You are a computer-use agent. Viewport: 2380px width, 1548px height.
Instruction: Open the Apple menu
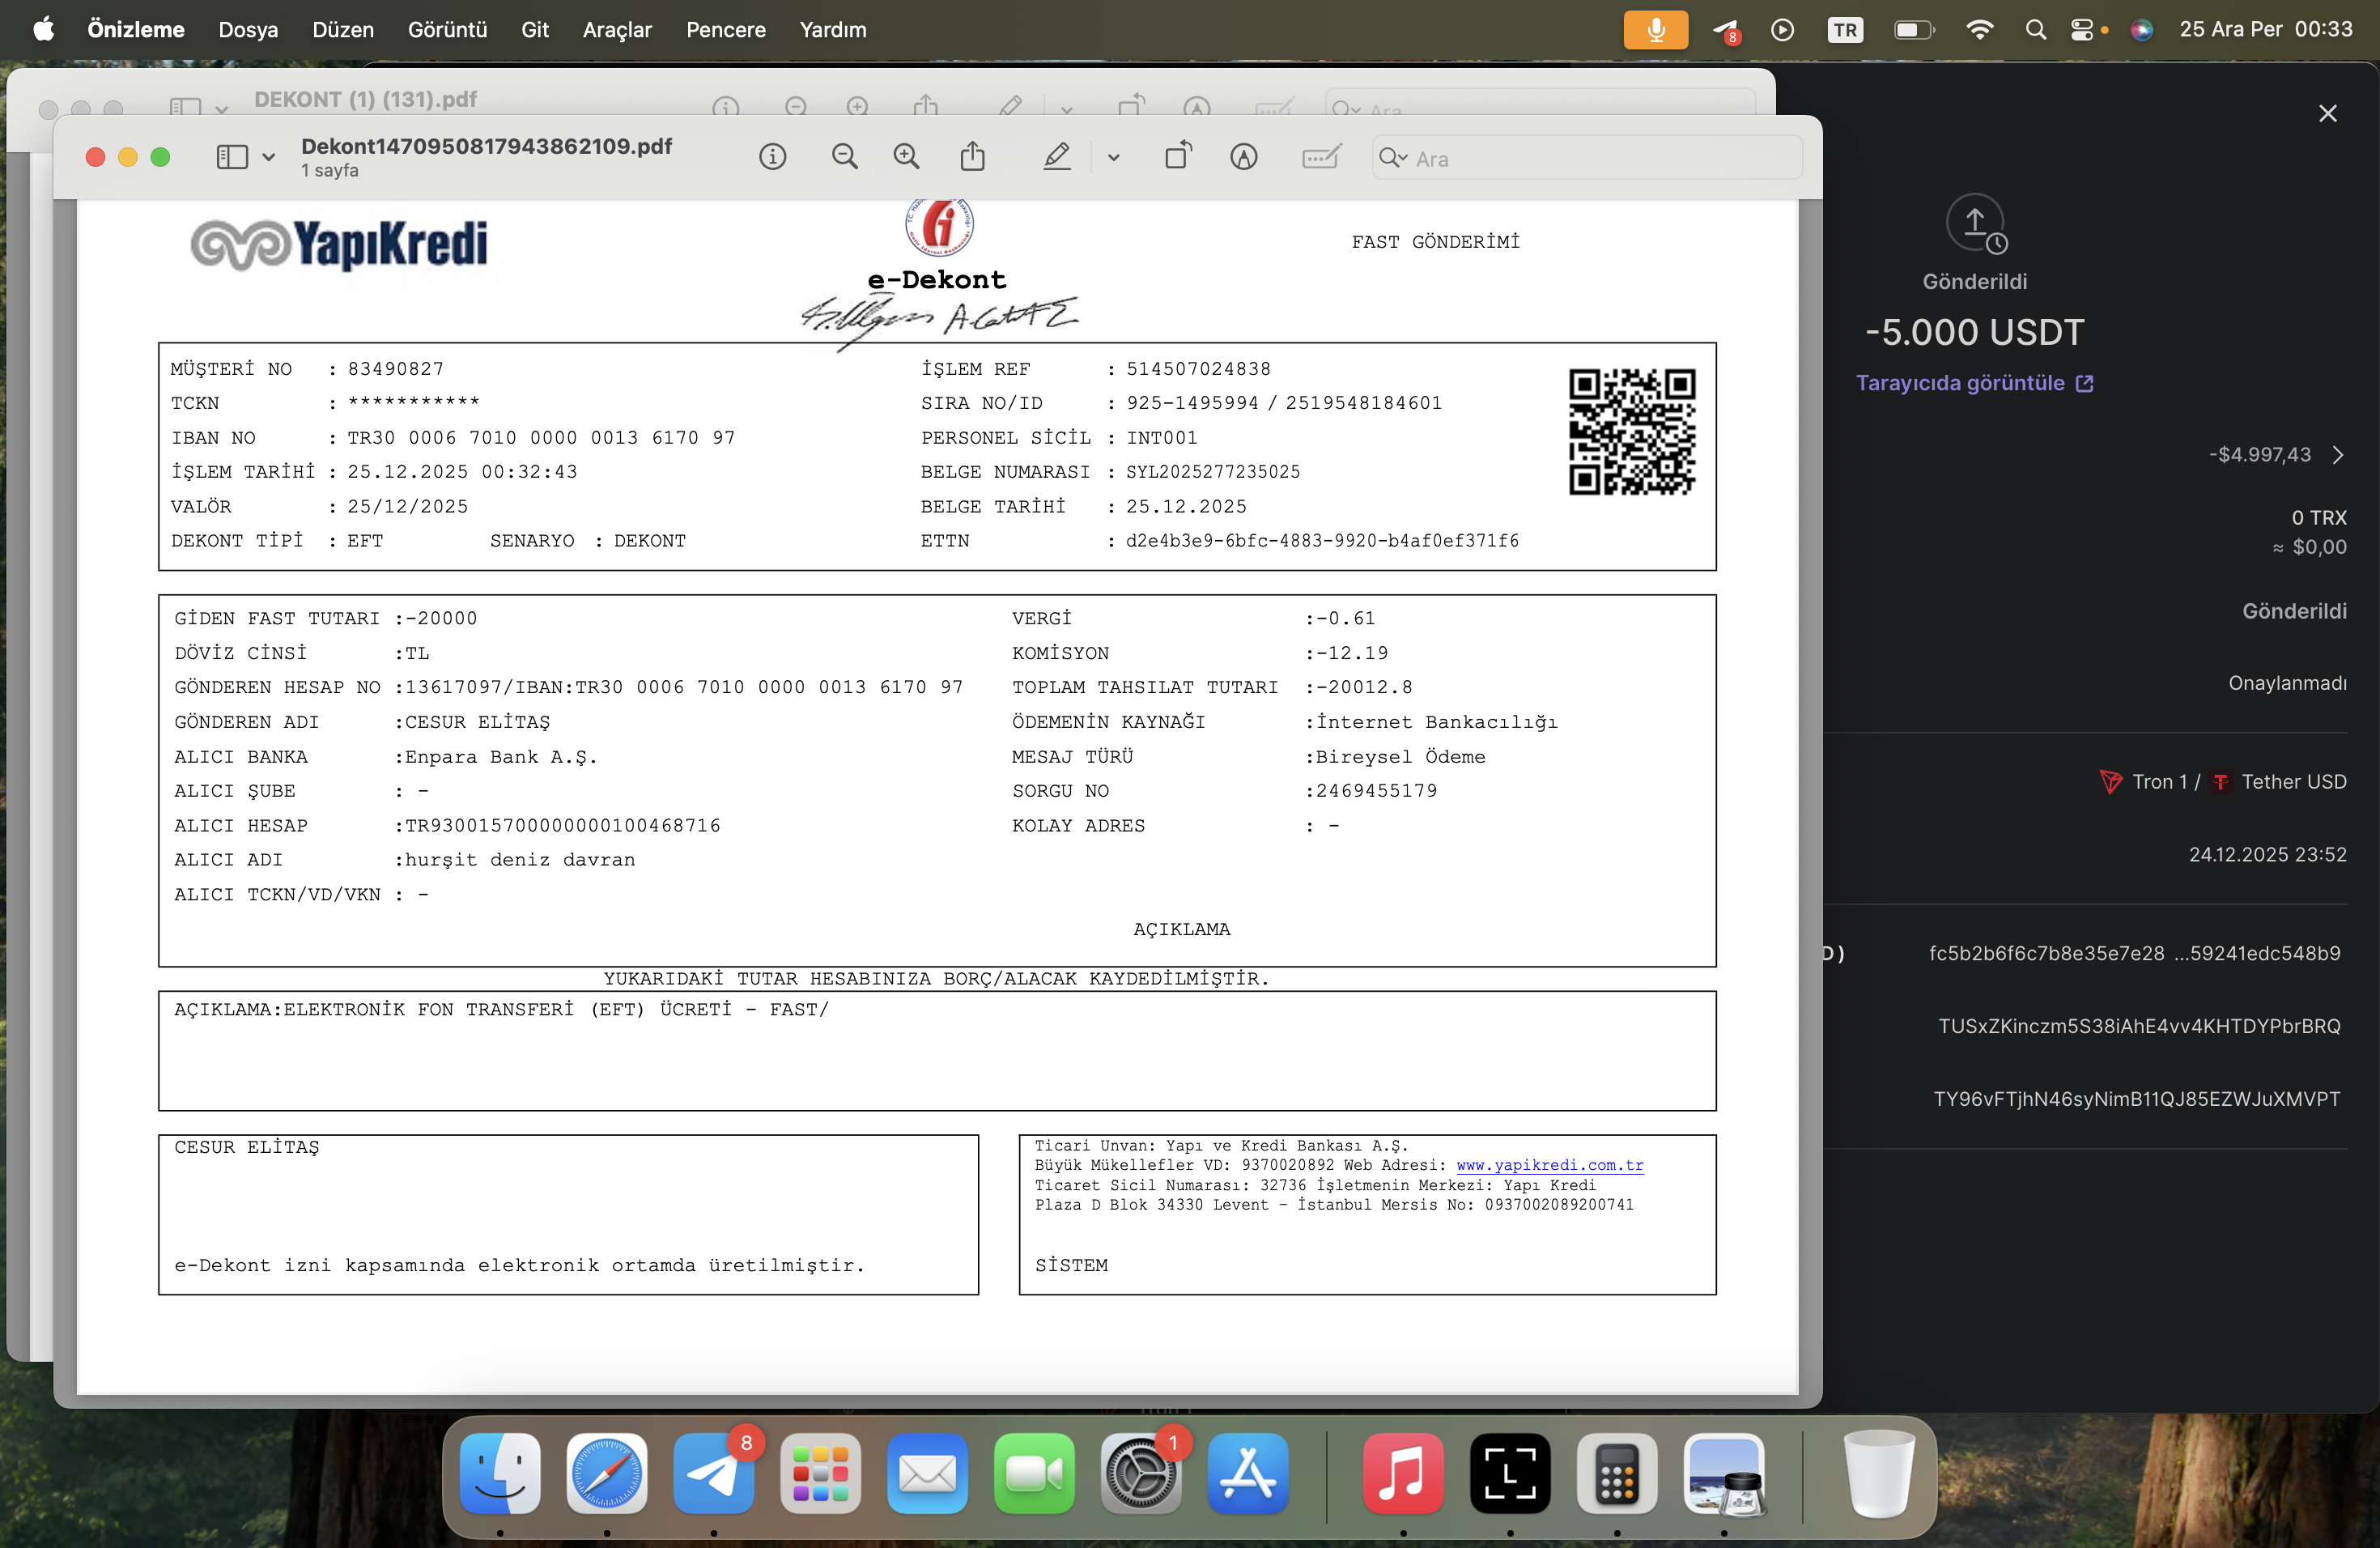tap(44, 30)
